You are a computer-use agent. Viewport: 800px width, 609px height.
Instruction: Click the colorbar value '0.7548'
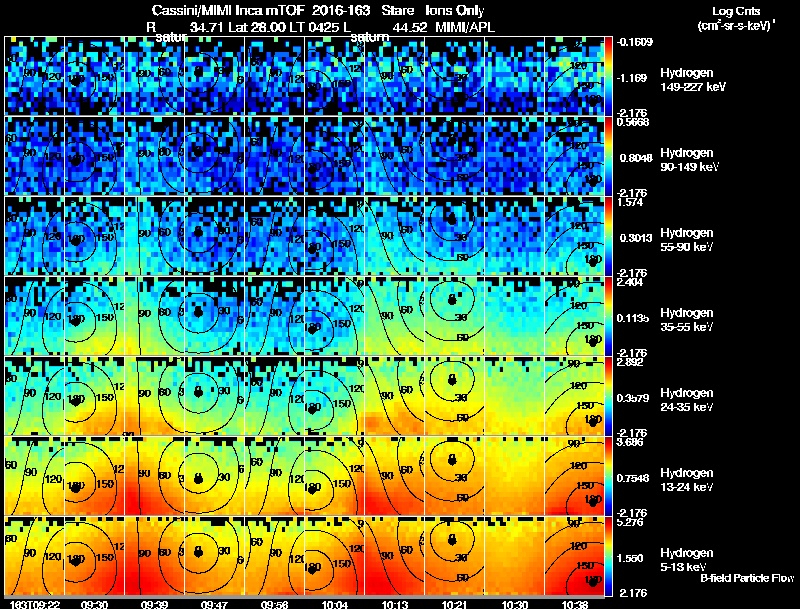tap(633, 478)
